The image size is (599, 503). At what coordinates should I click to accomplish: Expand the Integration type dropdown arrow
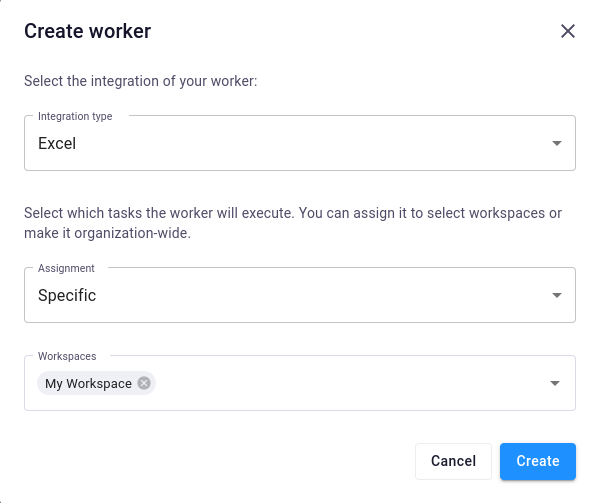click(x=557, y=143)
